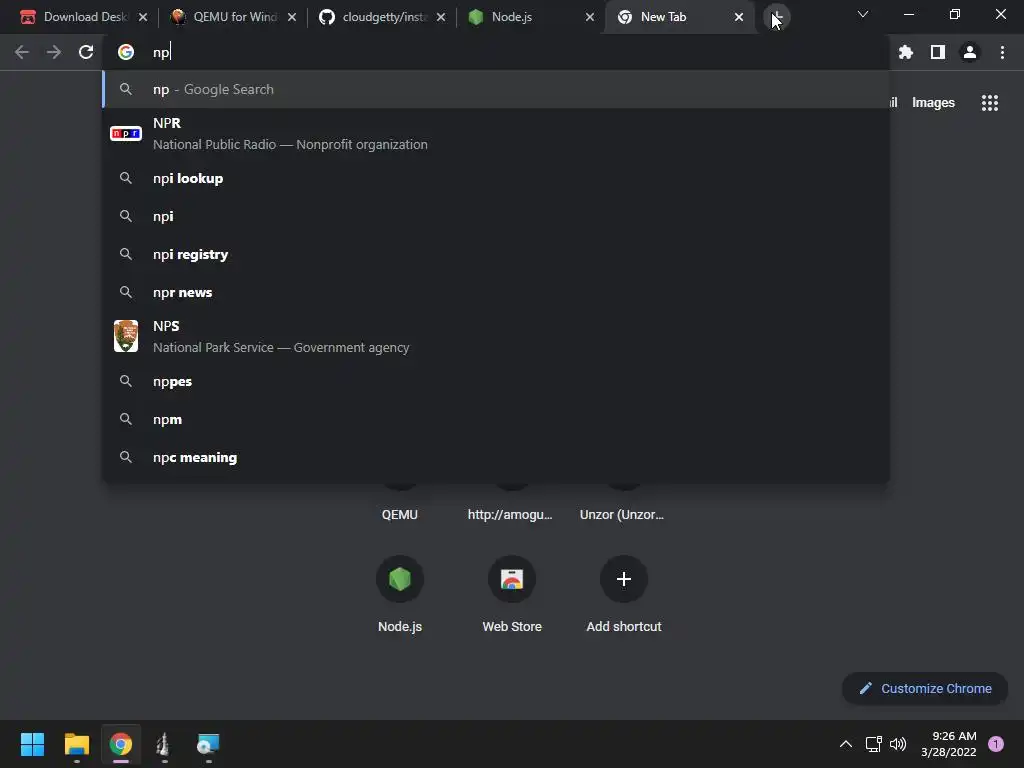The width and height of the screenshot is (1024, 768).
Task: Click the NPR logo suggestion icon
Action: 125,133
